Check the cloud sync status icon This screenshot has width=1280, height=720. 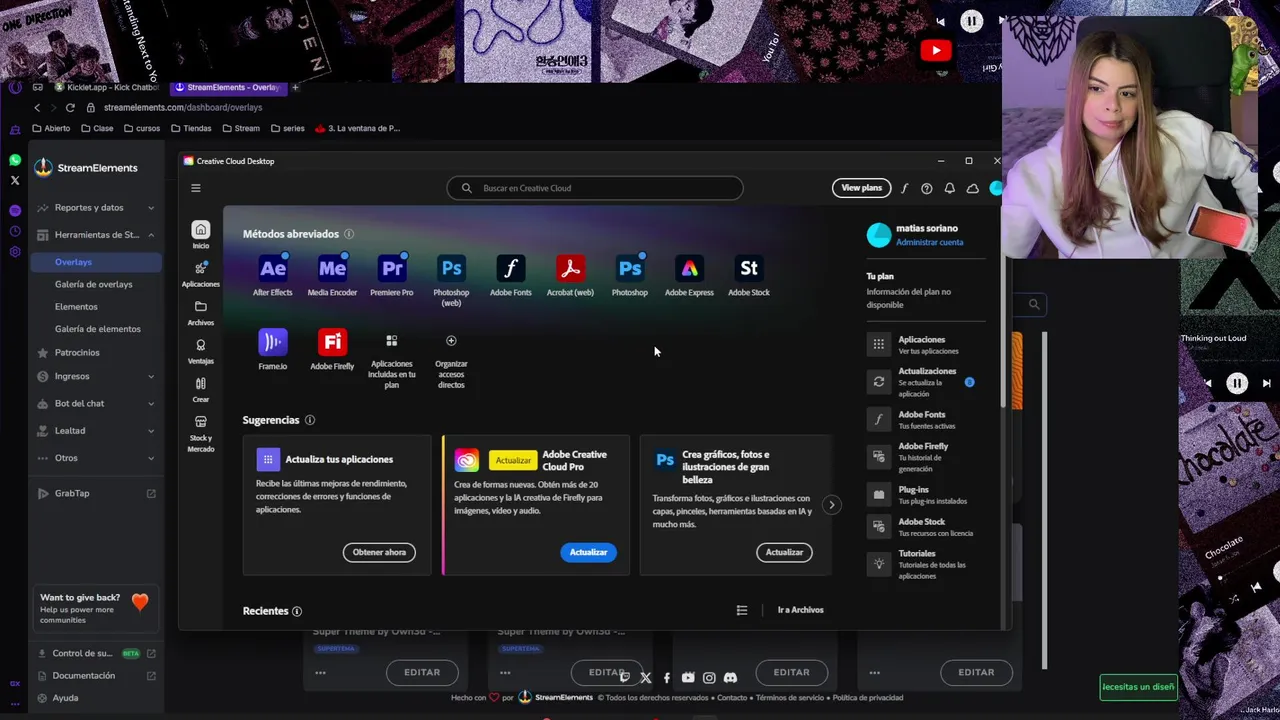tap(972, 188)
